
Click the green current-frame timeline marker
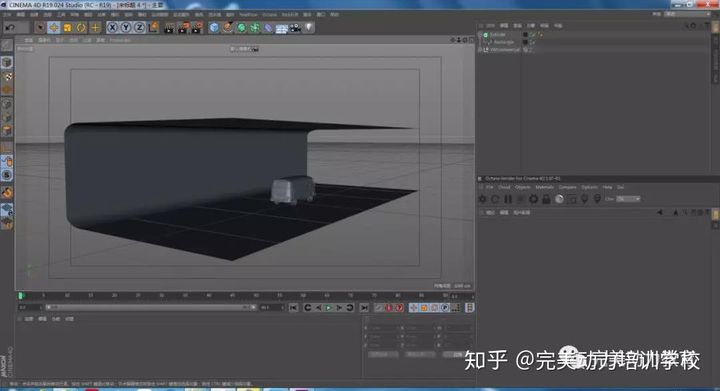20,296
